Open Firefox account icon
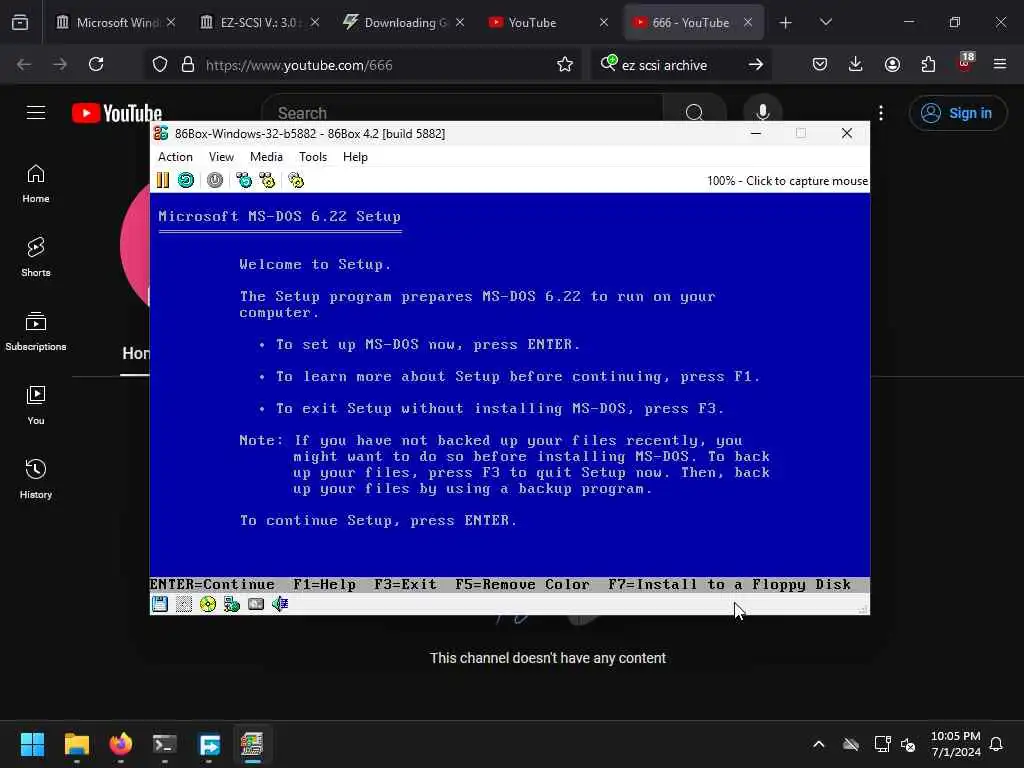The width and height of the screenshot is (1024, 768). [x=892, y=64]
